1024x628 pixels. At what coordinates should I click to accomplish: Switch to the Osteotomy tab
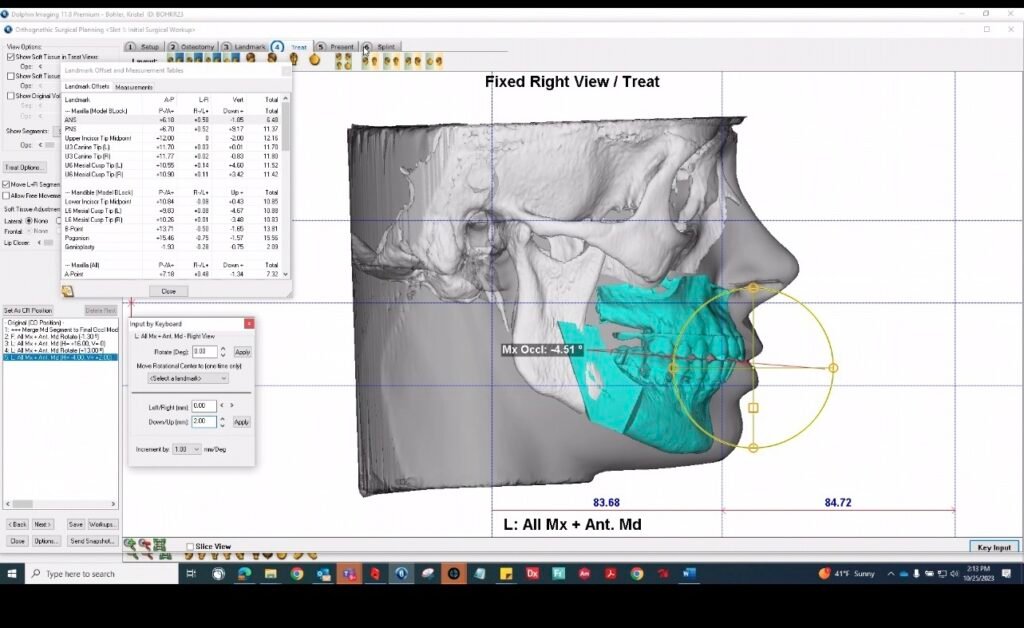coord(191,47)
